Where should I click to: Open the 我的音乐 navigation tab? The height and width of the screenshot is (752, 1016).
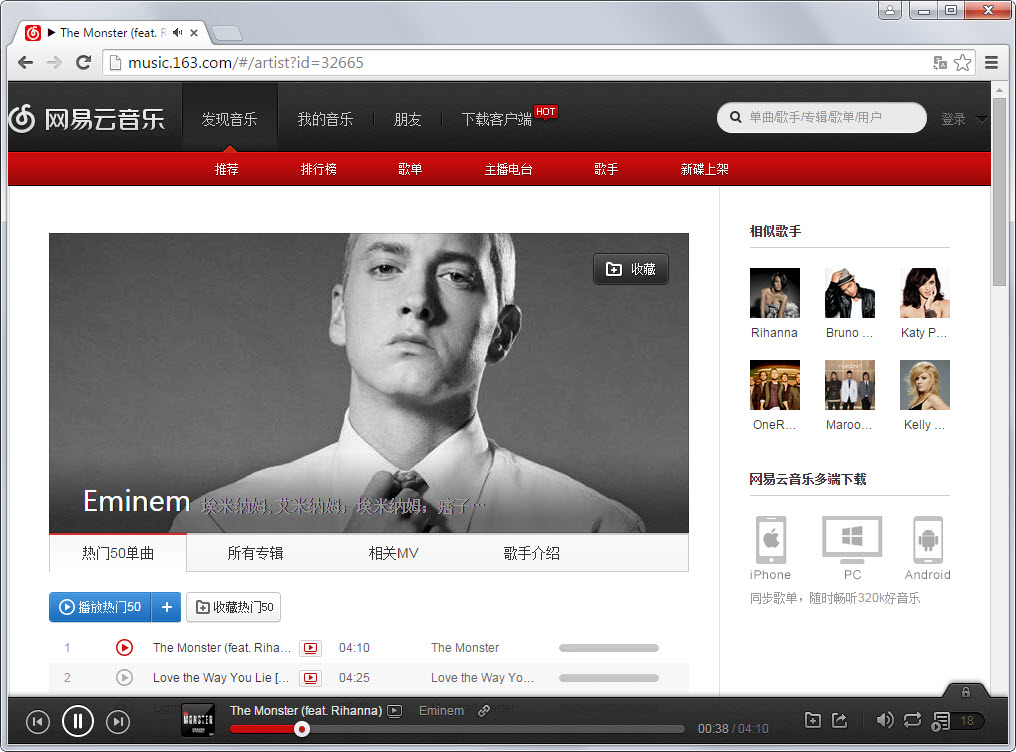325,119
